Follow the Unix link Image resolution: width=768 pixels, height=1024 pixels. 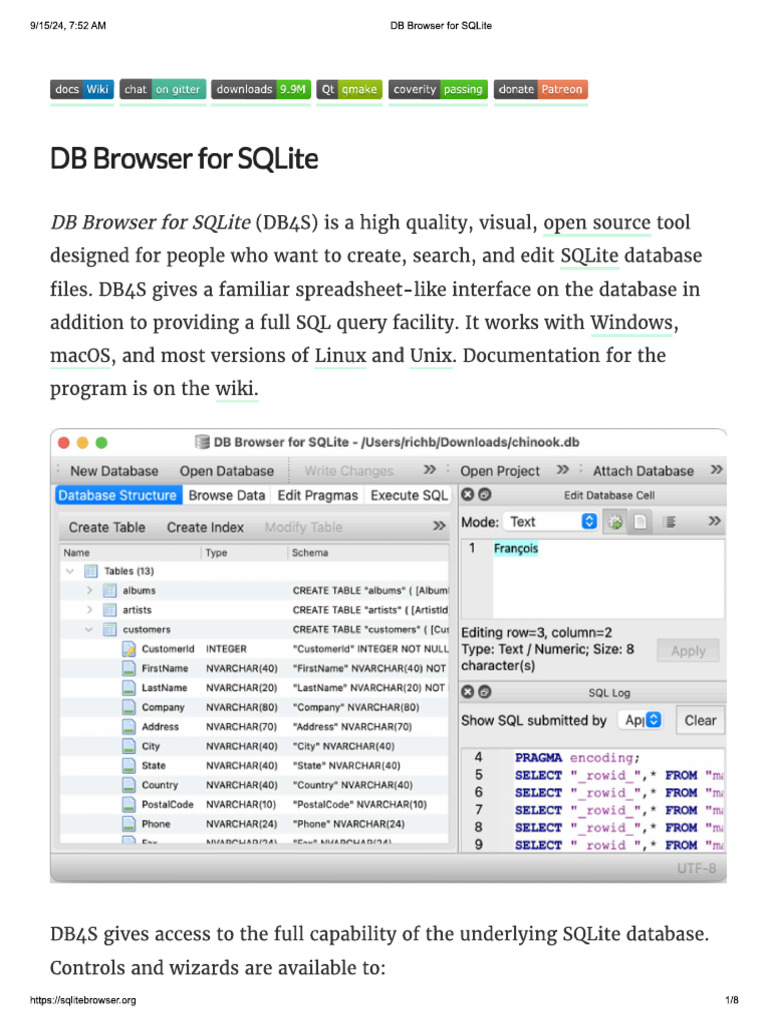pos(431,356)
